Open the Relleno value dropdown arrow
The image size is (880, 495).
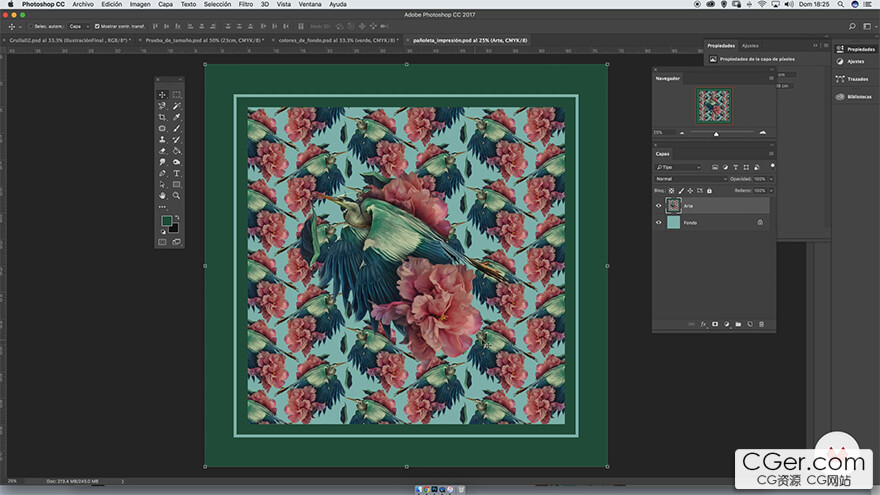pyautogui.click(x=771, y=191)
